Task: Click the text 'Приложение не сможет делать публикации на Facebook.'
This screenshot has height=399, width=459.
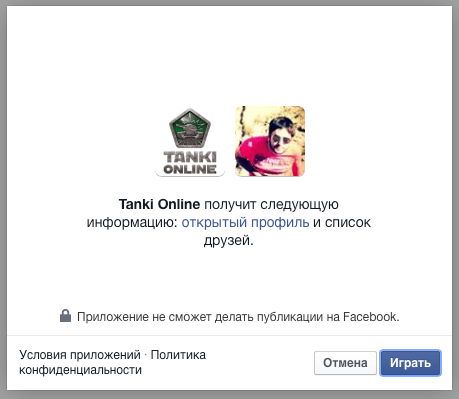Action: [x=238, y=317]
